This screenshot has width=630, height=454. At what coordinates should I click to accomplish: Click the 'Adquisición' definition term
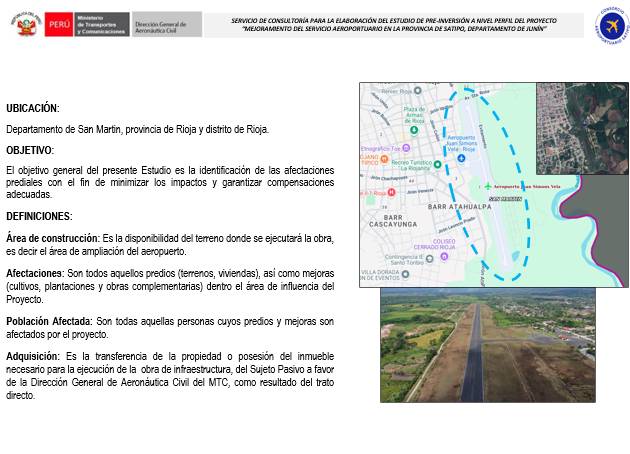(33, 356)
